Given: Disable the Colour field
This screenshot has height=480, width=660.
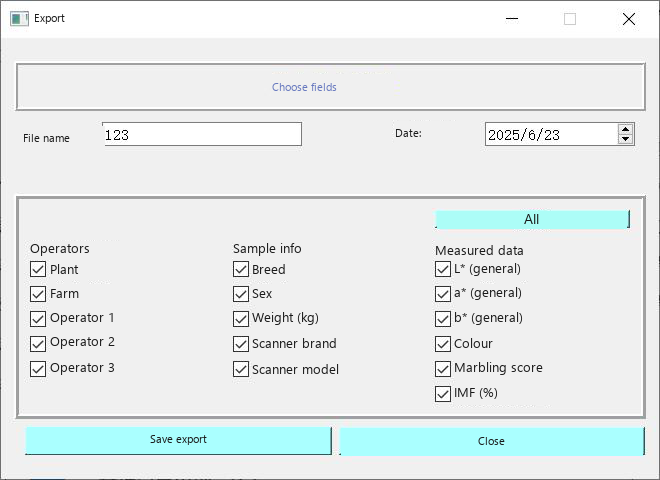Looking at the screenshot, I should click(443, 344).
